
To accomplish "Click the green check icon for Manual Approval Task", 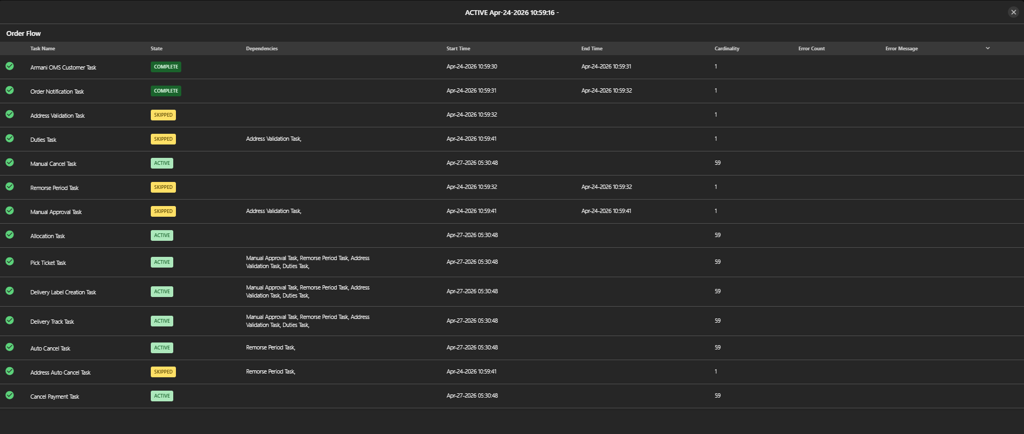I will point(10,211).
